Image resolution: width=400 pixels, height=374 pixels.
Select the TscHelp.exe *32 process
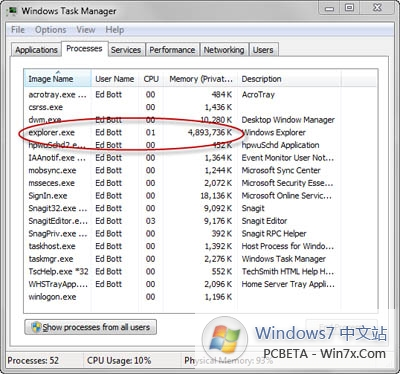coord(200,272)
